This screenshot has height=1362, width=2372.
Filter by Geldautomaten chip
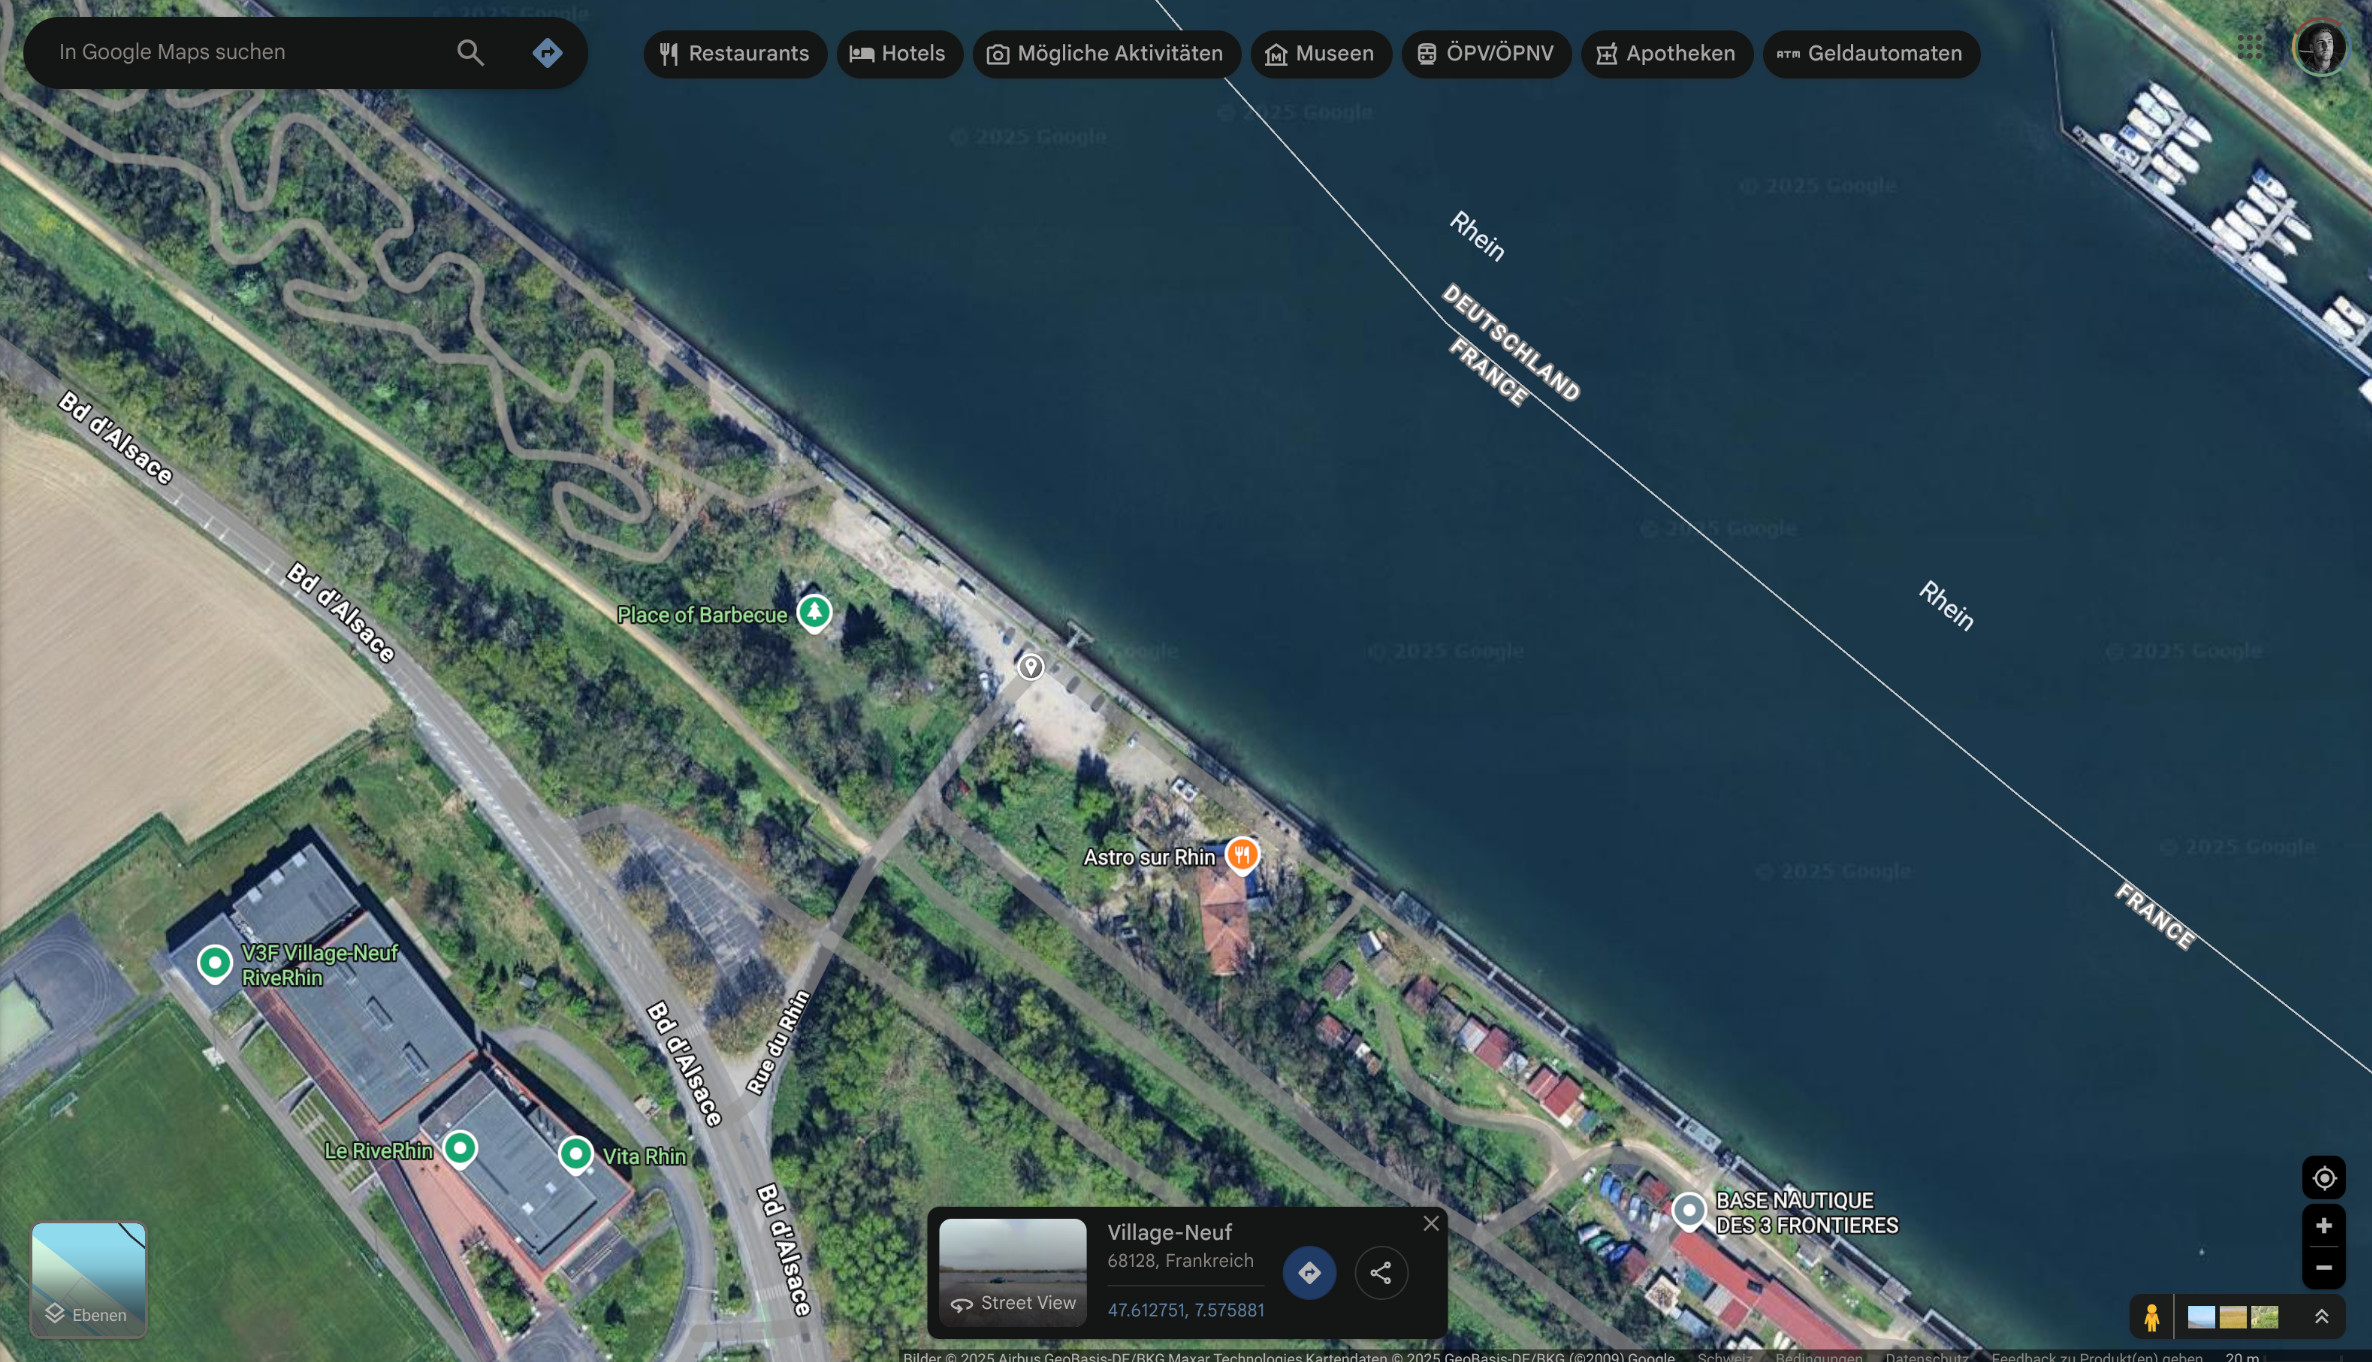1871,54
